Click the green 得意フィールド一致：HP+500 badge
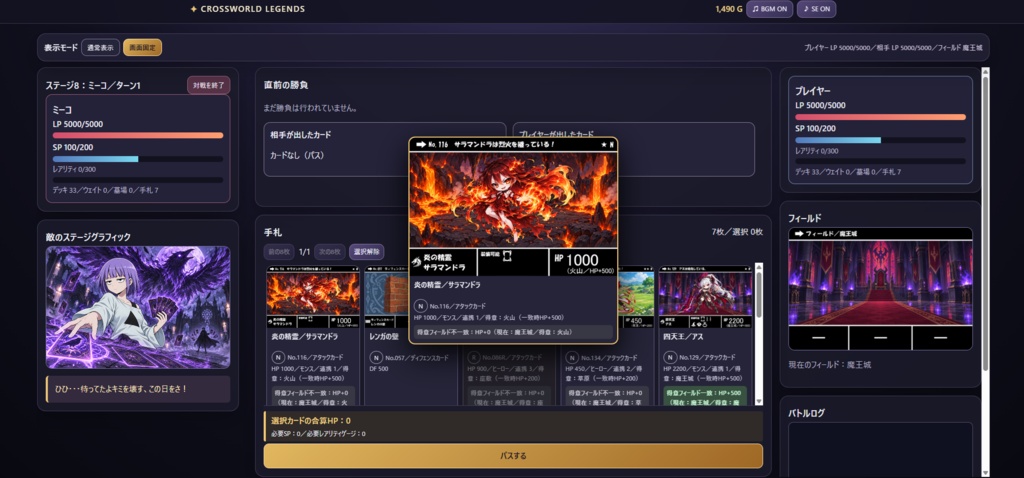 pos(705,396)
